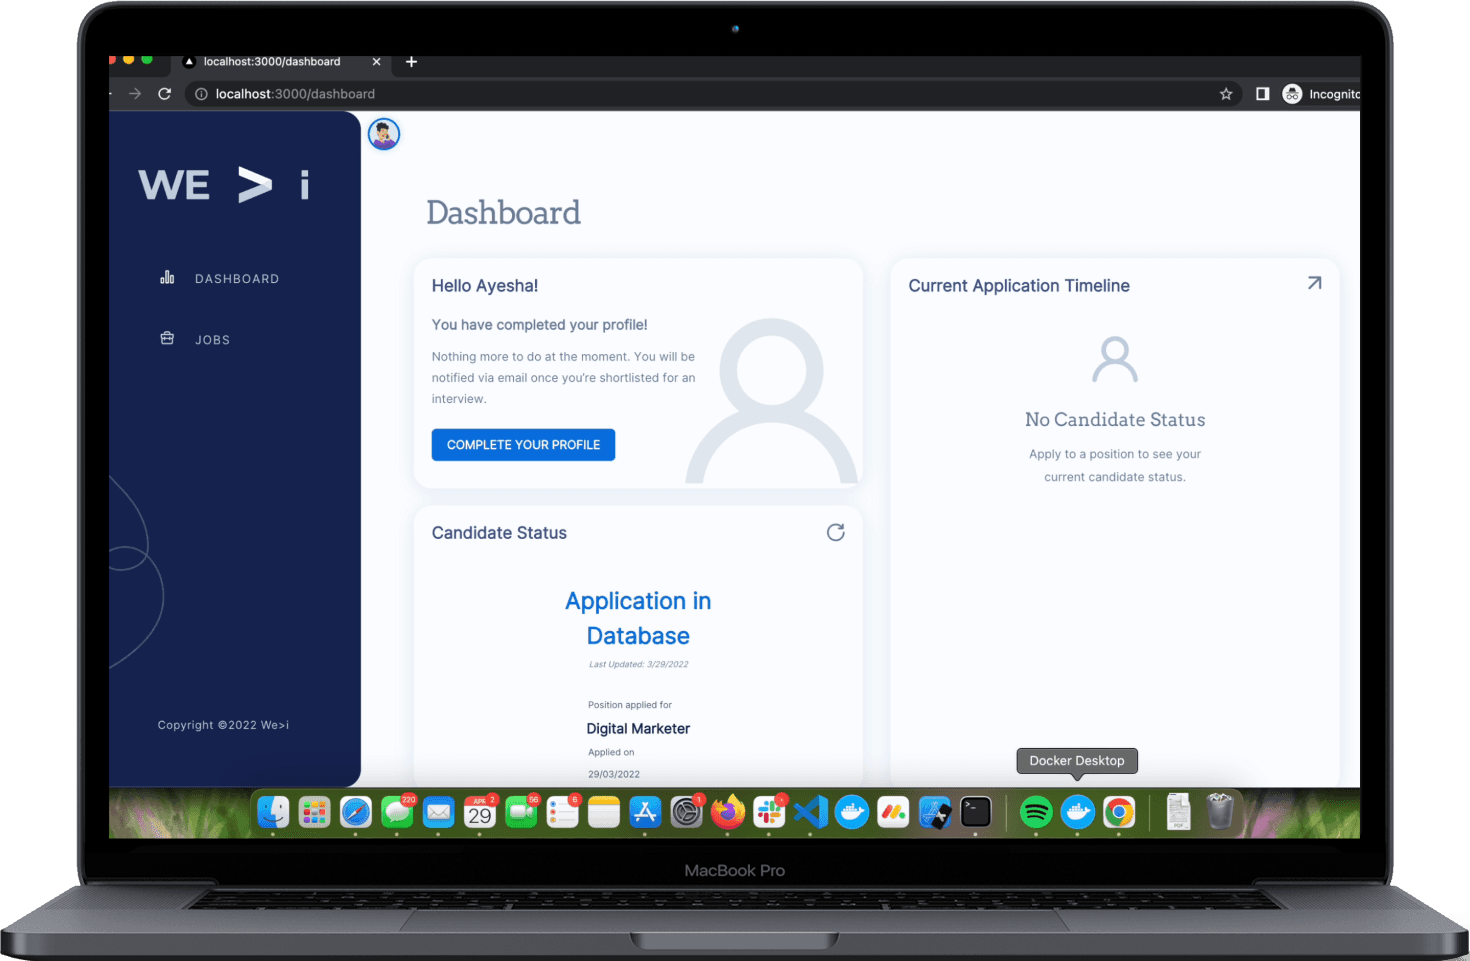Launch Docker Desktop from the Dock
The width and height of the screenshot is (1470, 961).
[1077, 812]
